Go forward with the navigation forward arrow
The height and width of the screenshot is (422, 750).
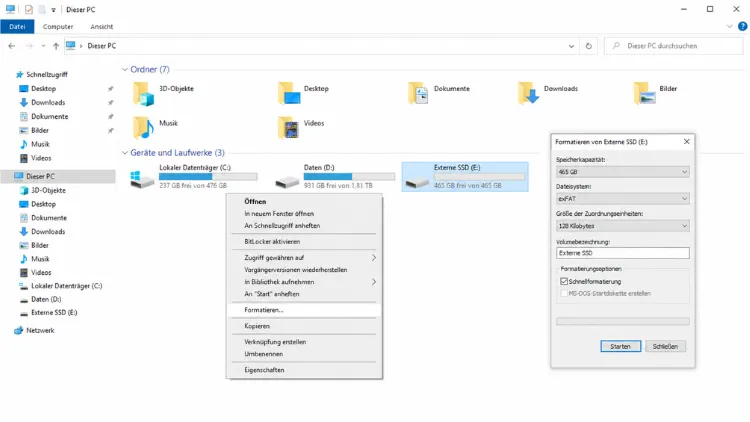(29, 46)
